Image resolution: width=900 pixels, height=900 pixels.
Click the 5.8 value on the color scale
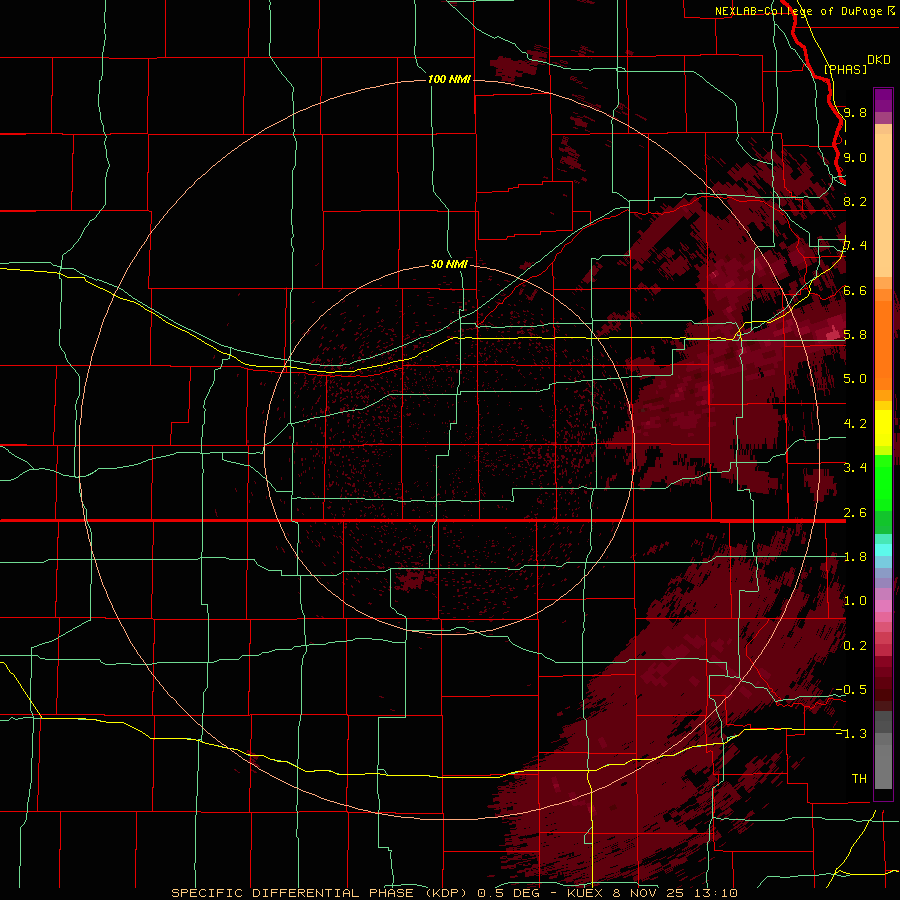855,334
